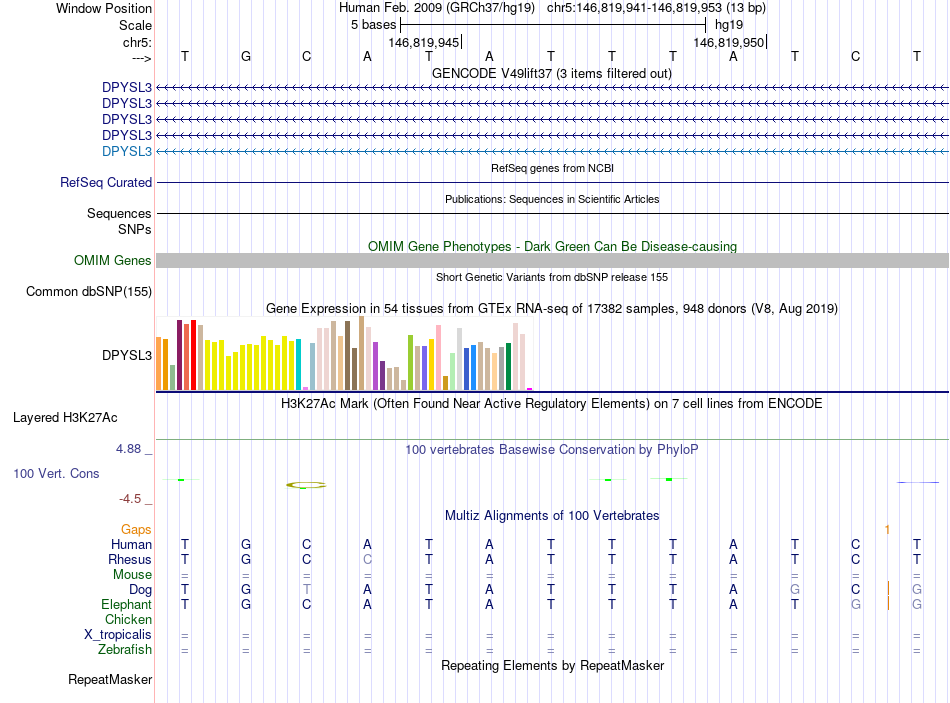Screen dimensions: 950x703
Task: Click the Window Position track label
Action: pyautogui.click(x=104, y=8)
